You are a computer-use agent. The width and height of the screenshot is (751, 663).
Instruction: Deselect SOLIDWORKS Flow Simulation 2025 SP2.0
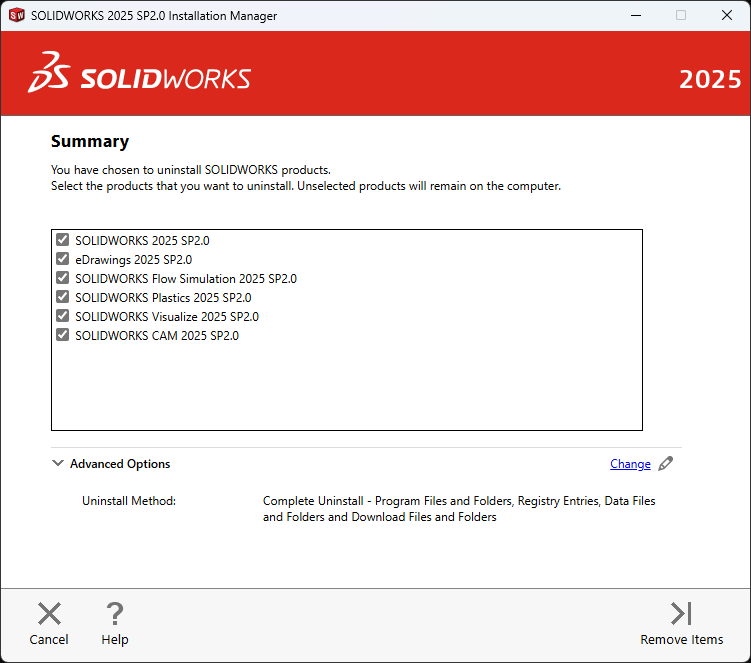(63, 278)
